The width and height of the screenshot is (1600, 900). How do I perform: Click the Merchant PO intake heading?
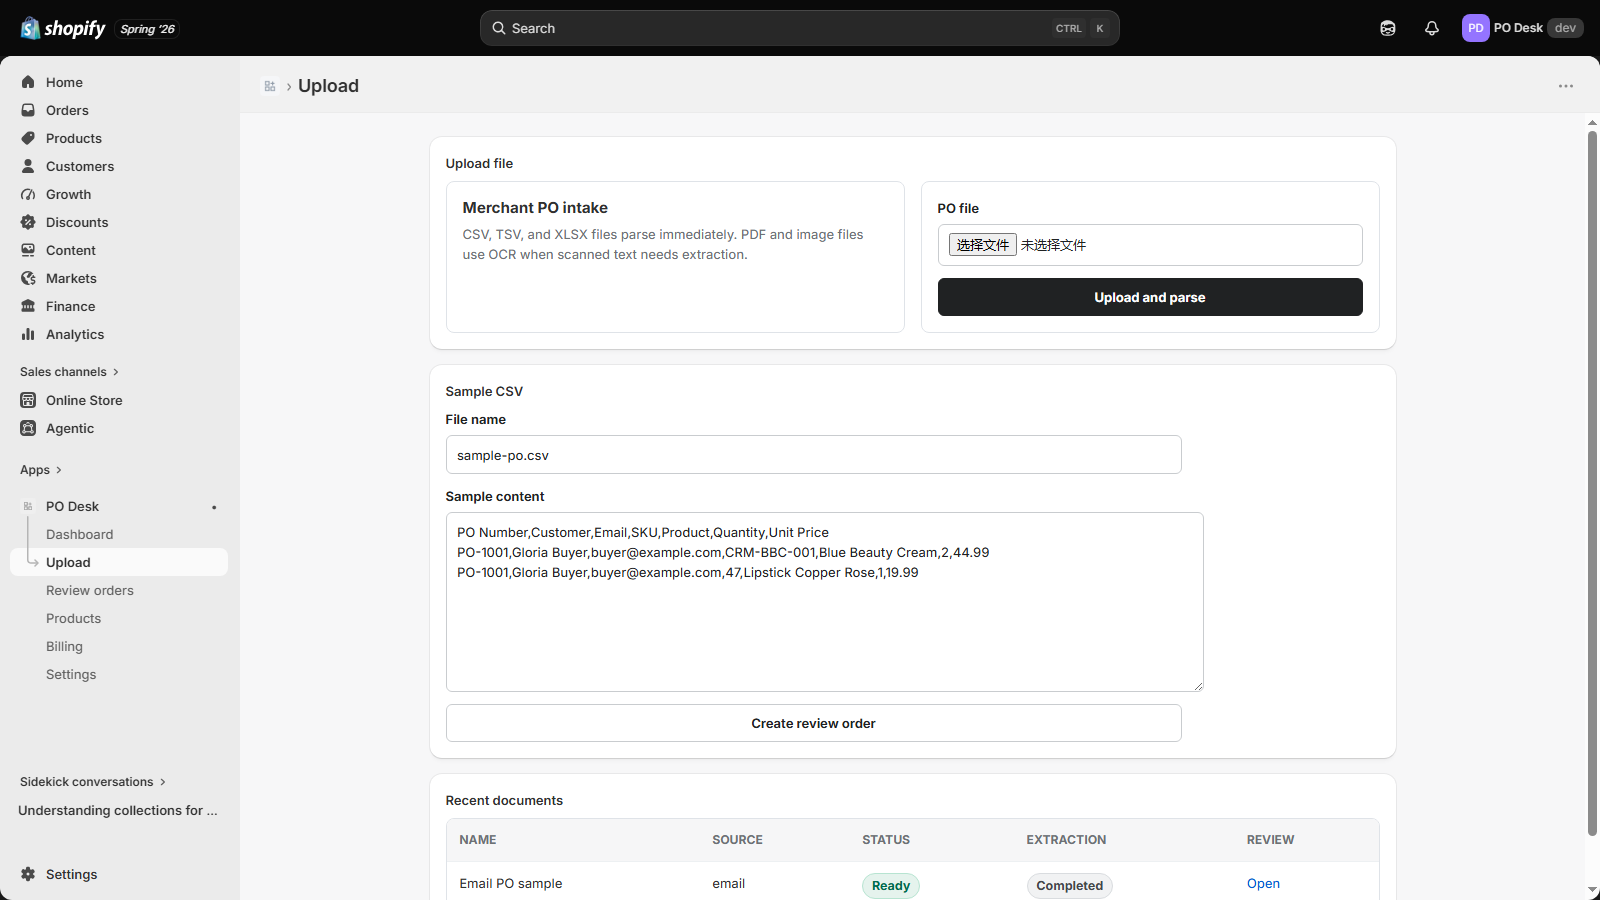(x=535, y=208)
